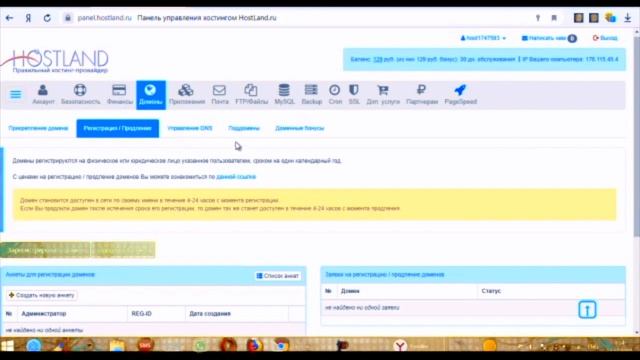Open the Финансы card section

[x=119, y=95]
